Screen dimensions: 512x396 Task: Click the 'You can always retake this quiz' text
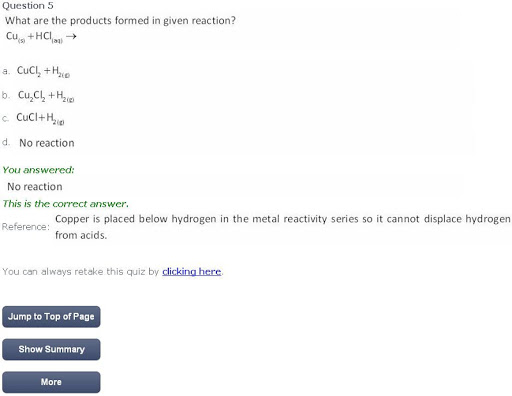[x=80, y=272]
